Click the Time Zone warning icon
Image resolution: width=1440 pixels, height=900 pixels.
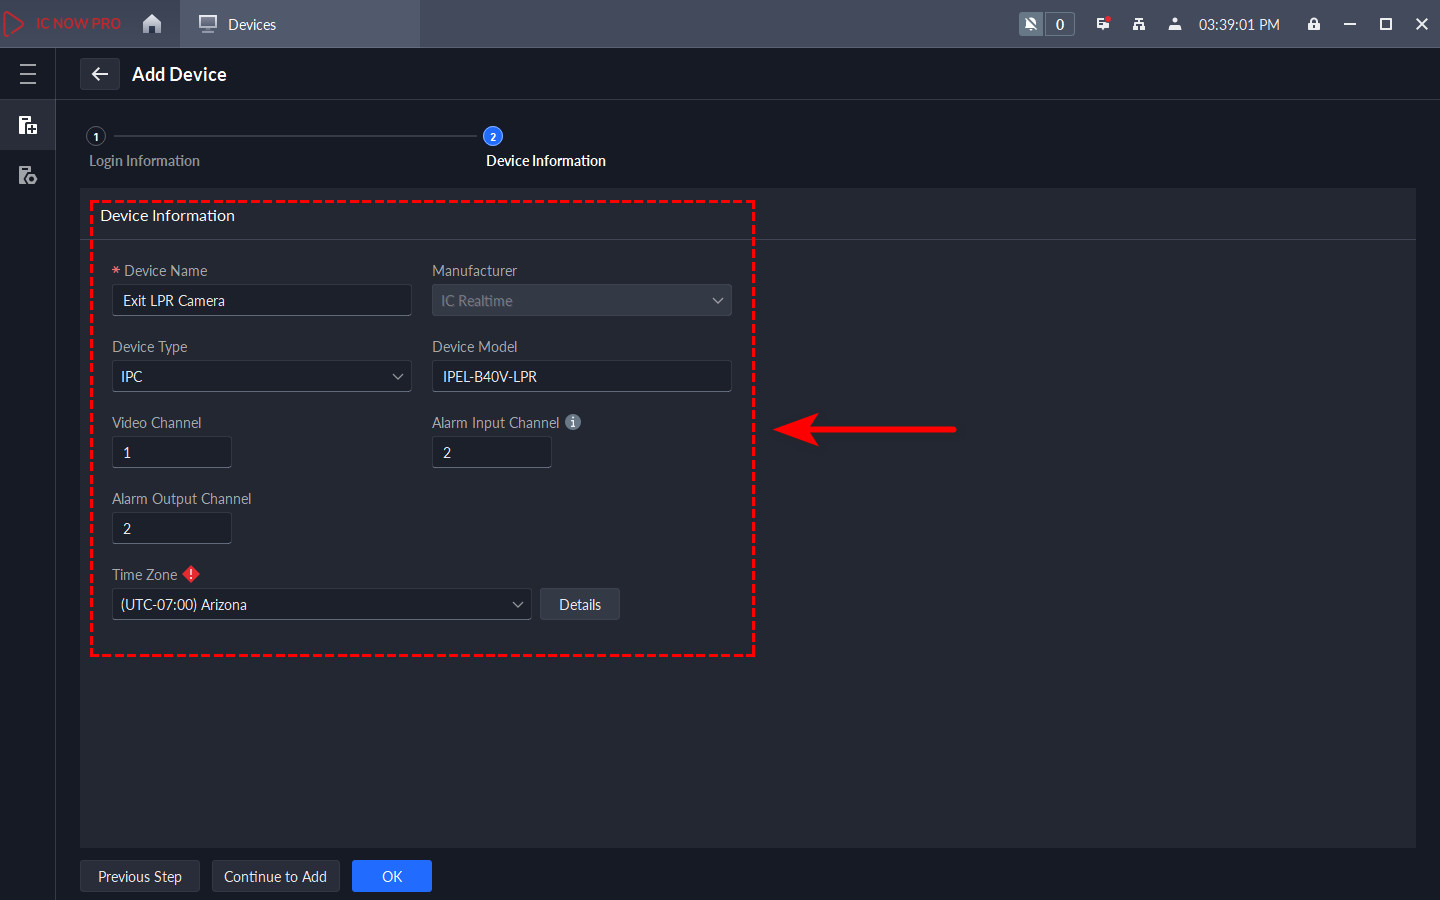(x=191, y=574)
